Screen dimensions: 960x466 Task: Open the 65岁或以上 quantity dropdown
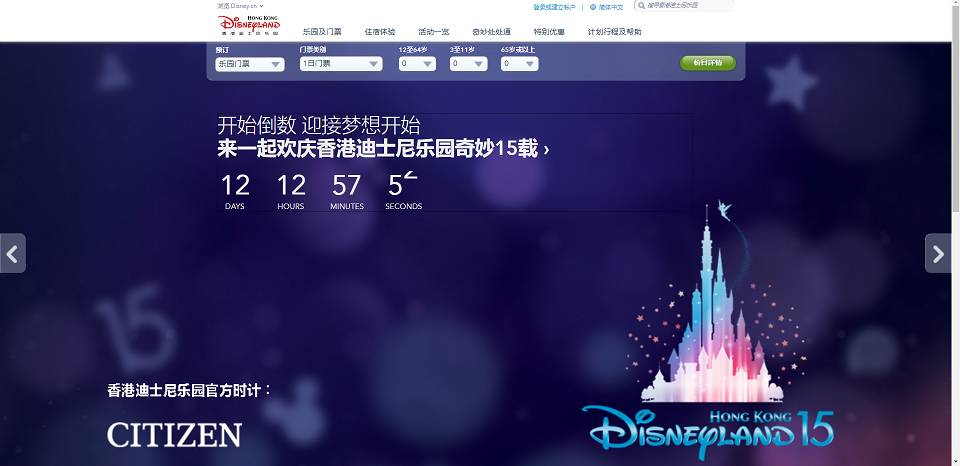click(x=520, y=64)
